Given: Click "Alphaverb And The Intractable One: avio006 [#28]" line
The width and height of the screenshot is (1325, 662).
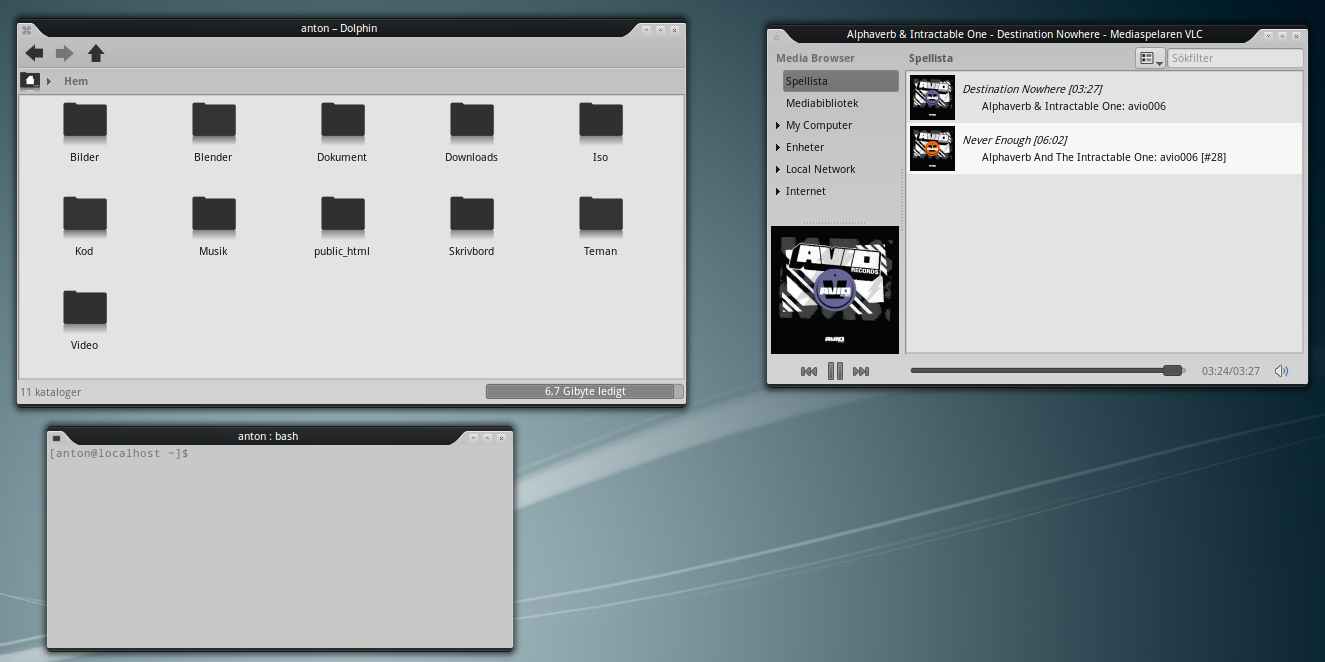Looking at the screenshot, I should [x=1104, y=157].
